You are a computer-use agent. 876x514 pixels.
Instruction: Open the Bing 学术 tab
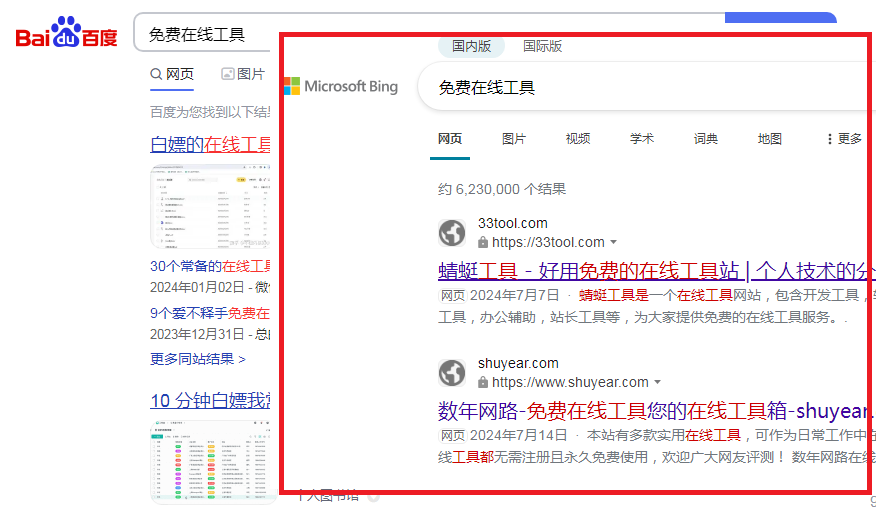click(x=641, y=139)
